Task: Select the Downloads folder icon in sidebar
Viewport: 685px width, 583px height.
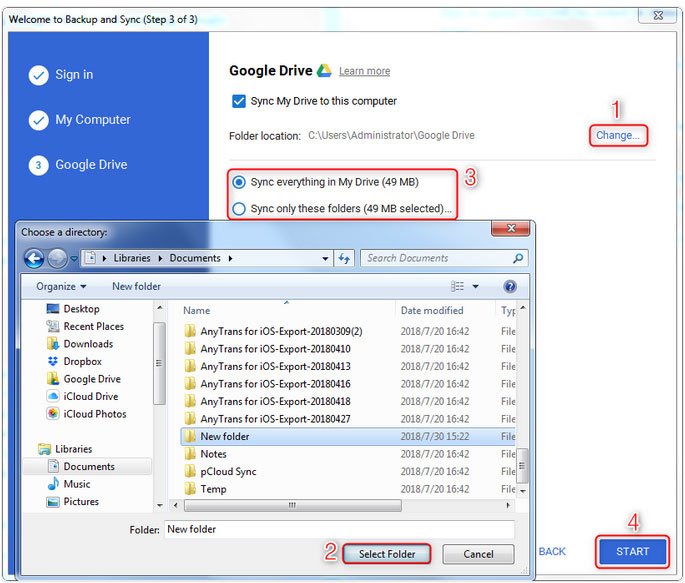Action: tap(53, 344)
